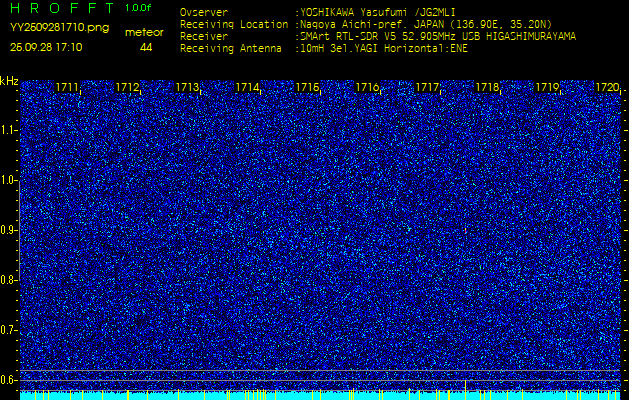Image resolution: width=629 pixels, height=400 pixels.
Task: Click the cyan signal level bar at bottom
Action: [320, 395]
